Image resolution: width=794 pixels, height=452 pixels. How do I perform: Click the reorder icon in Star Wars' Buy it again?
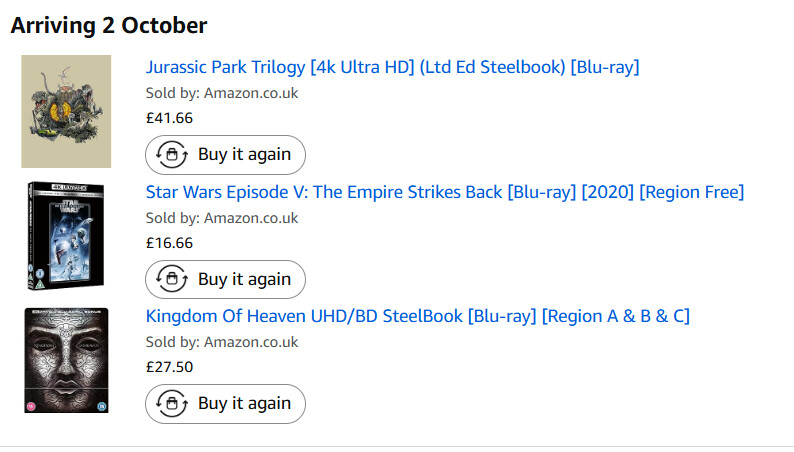[171, 280]
